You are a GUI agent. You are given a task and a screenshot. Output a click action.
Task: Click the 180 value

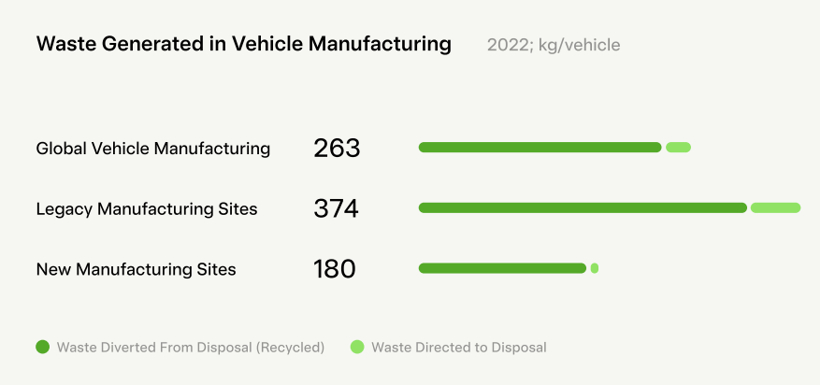[x=335, y=270]
